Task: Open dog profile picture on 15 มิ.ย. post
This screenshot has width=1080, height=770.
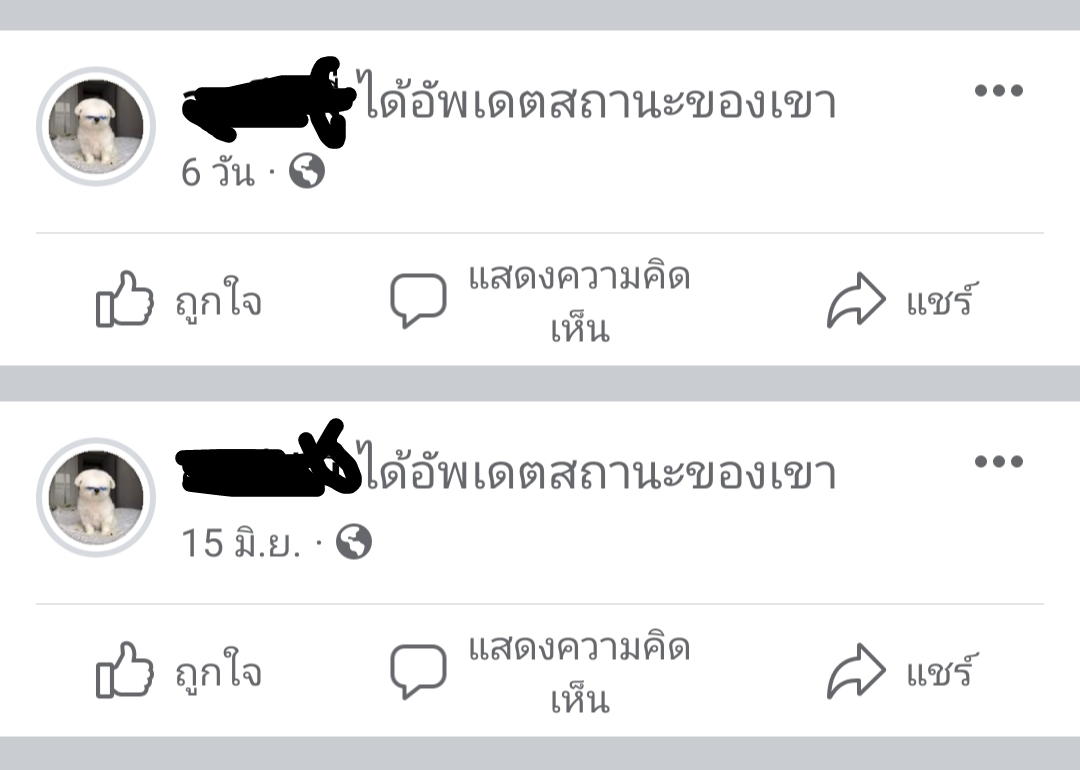Action: pos(96,497)
